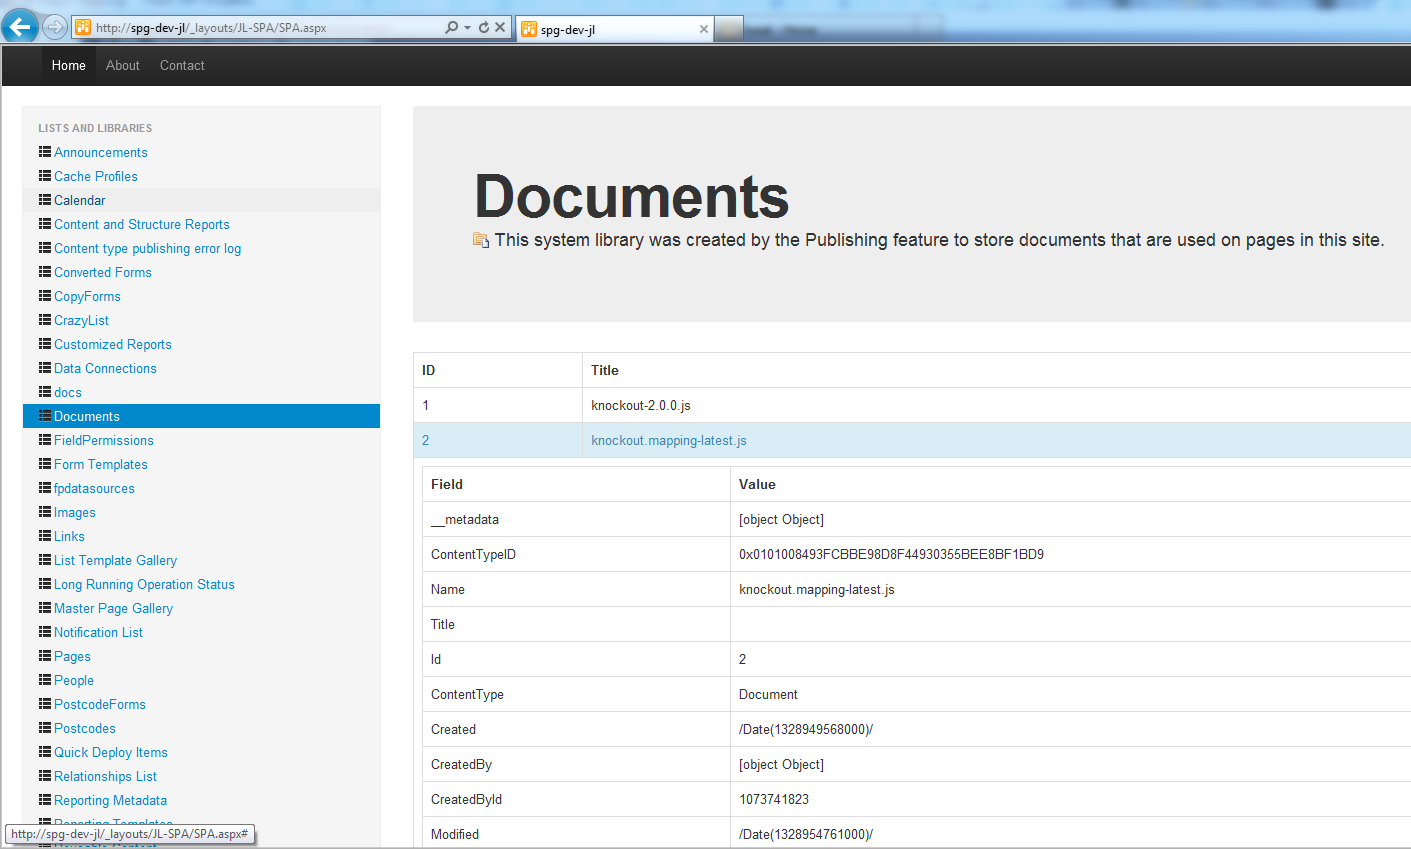
Task: Click the browser Back arrow button
Action: pos(20,27)
